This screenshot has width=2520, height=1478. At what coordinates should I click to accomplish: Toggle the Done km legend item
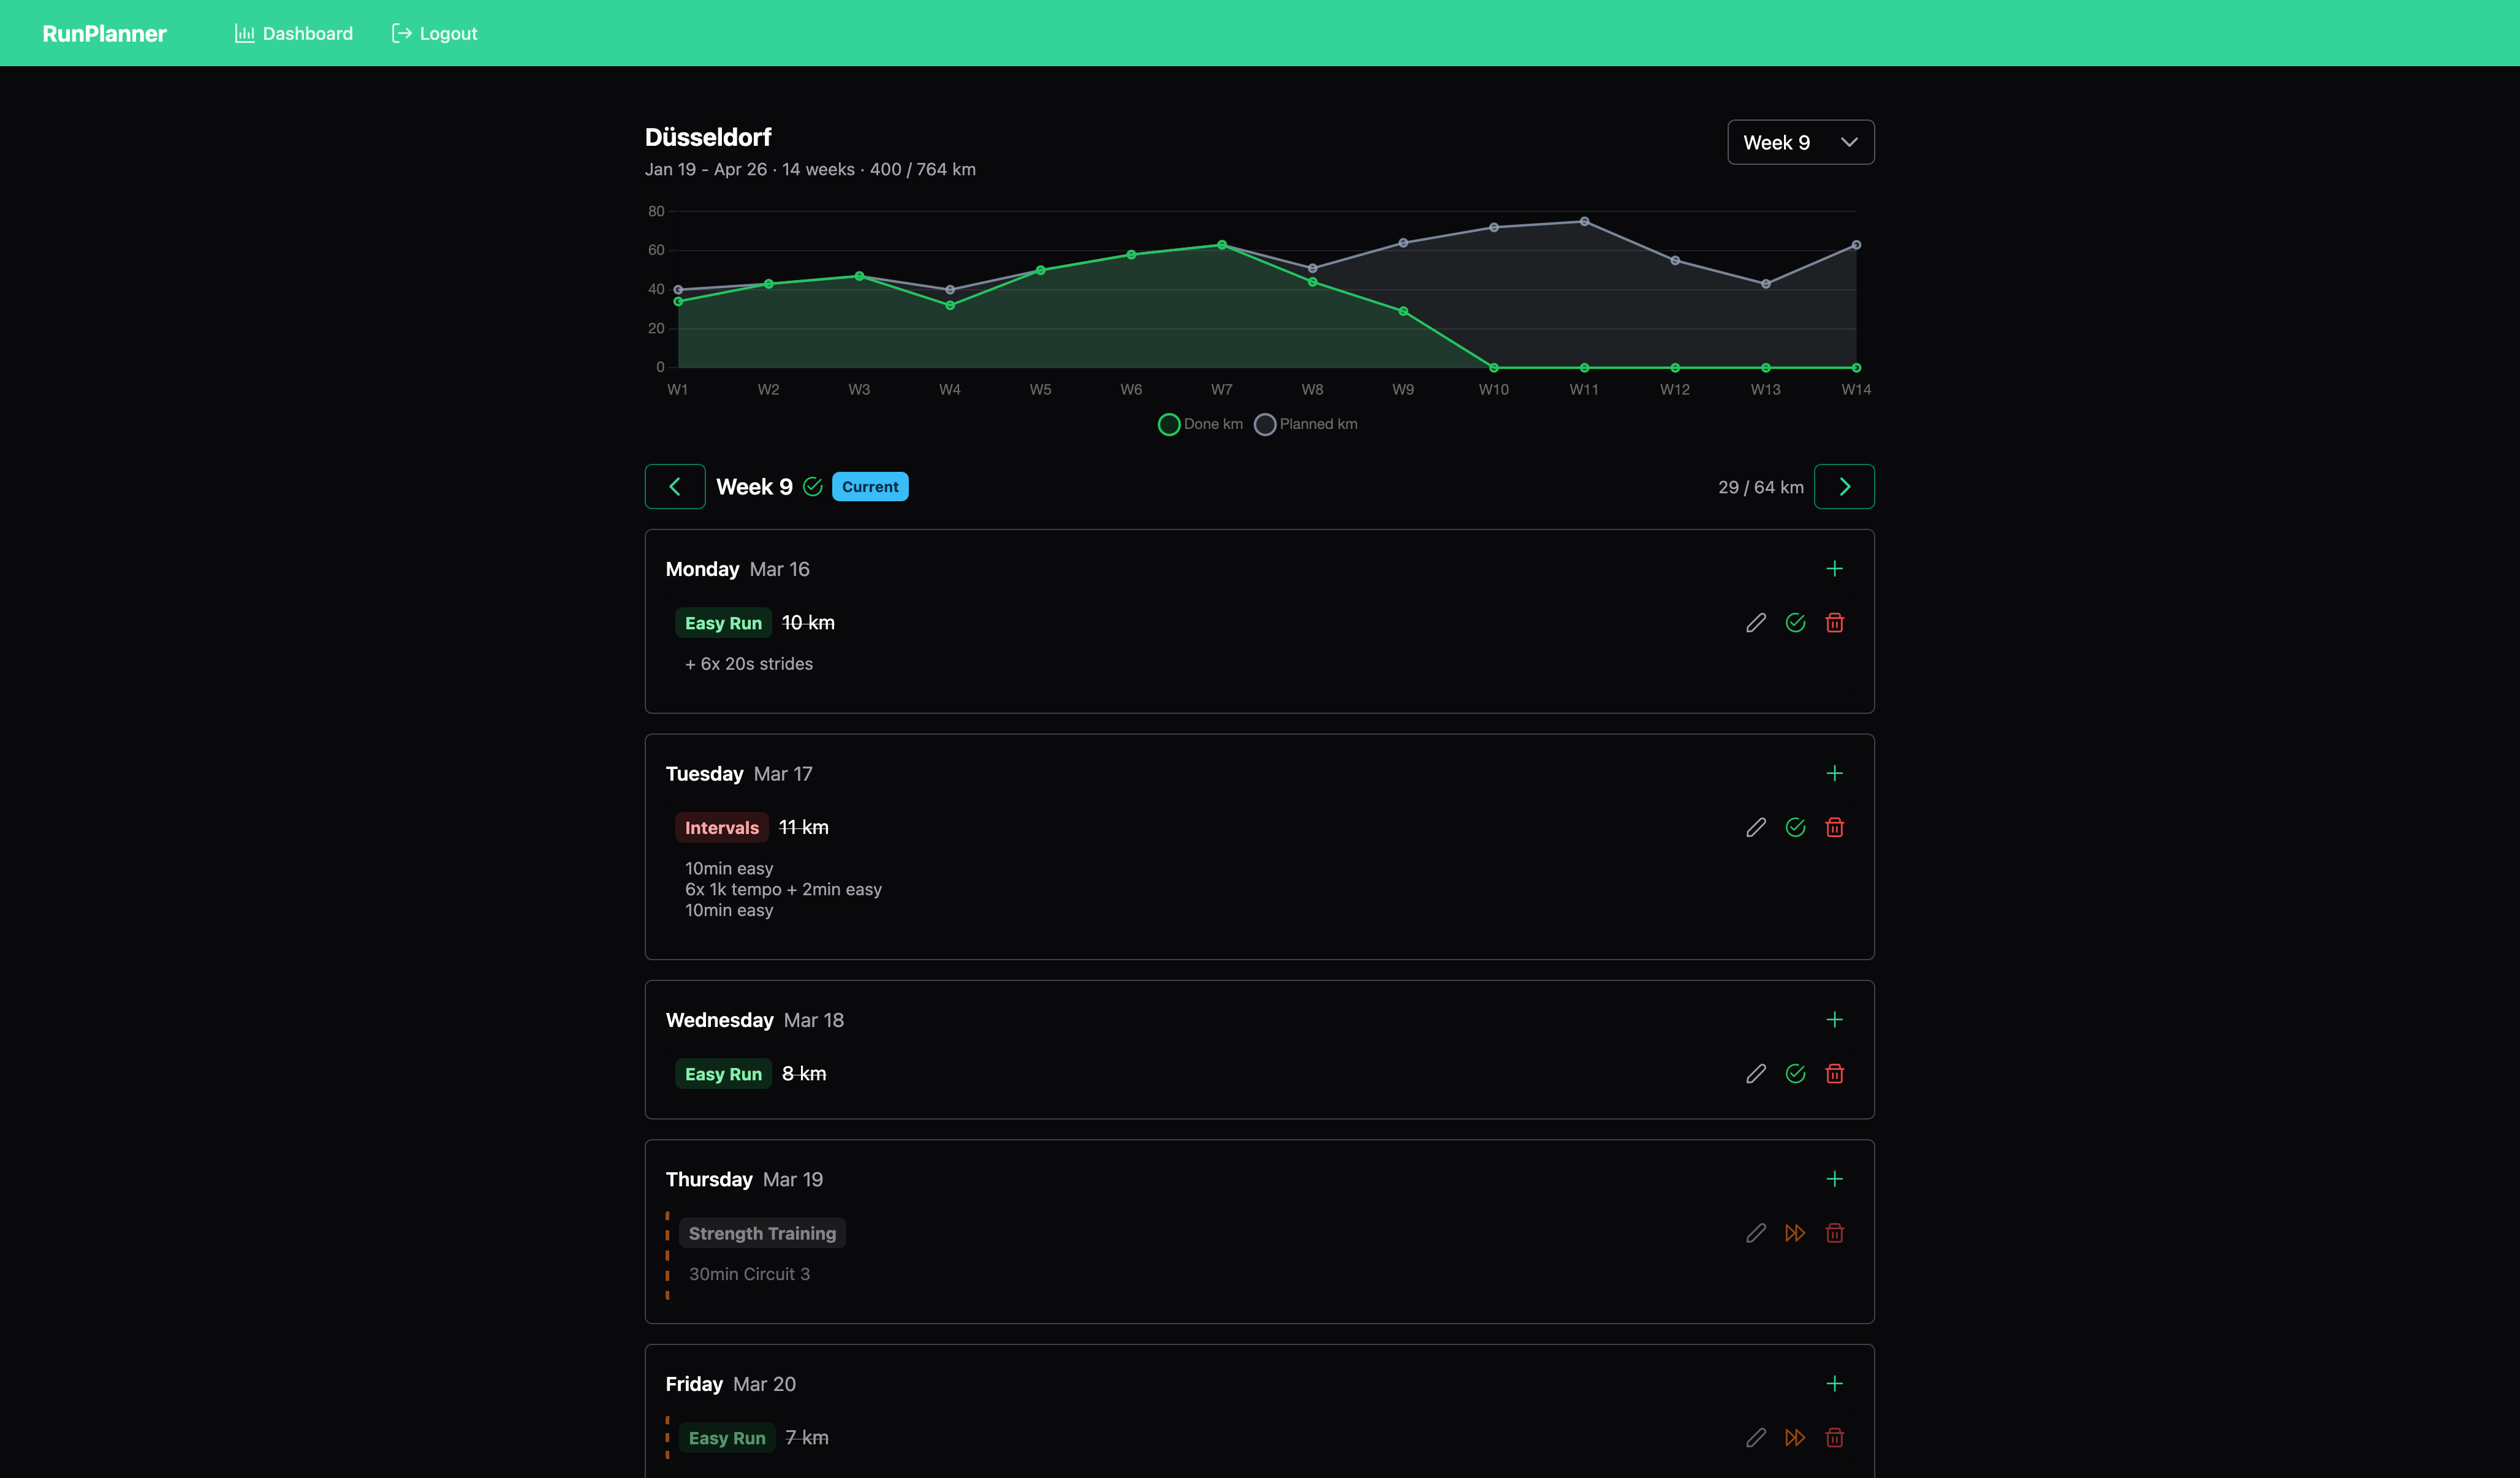coord(1199,424)
